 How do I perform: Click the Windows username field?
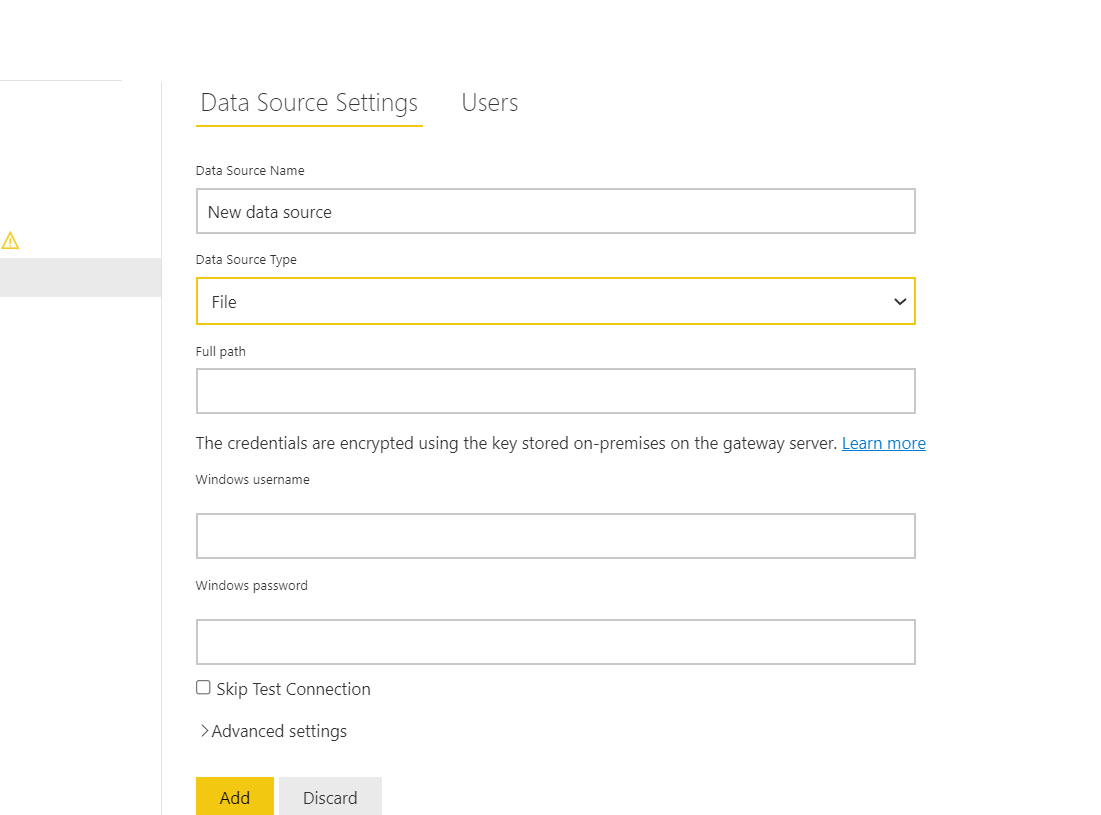click(555, 536)
